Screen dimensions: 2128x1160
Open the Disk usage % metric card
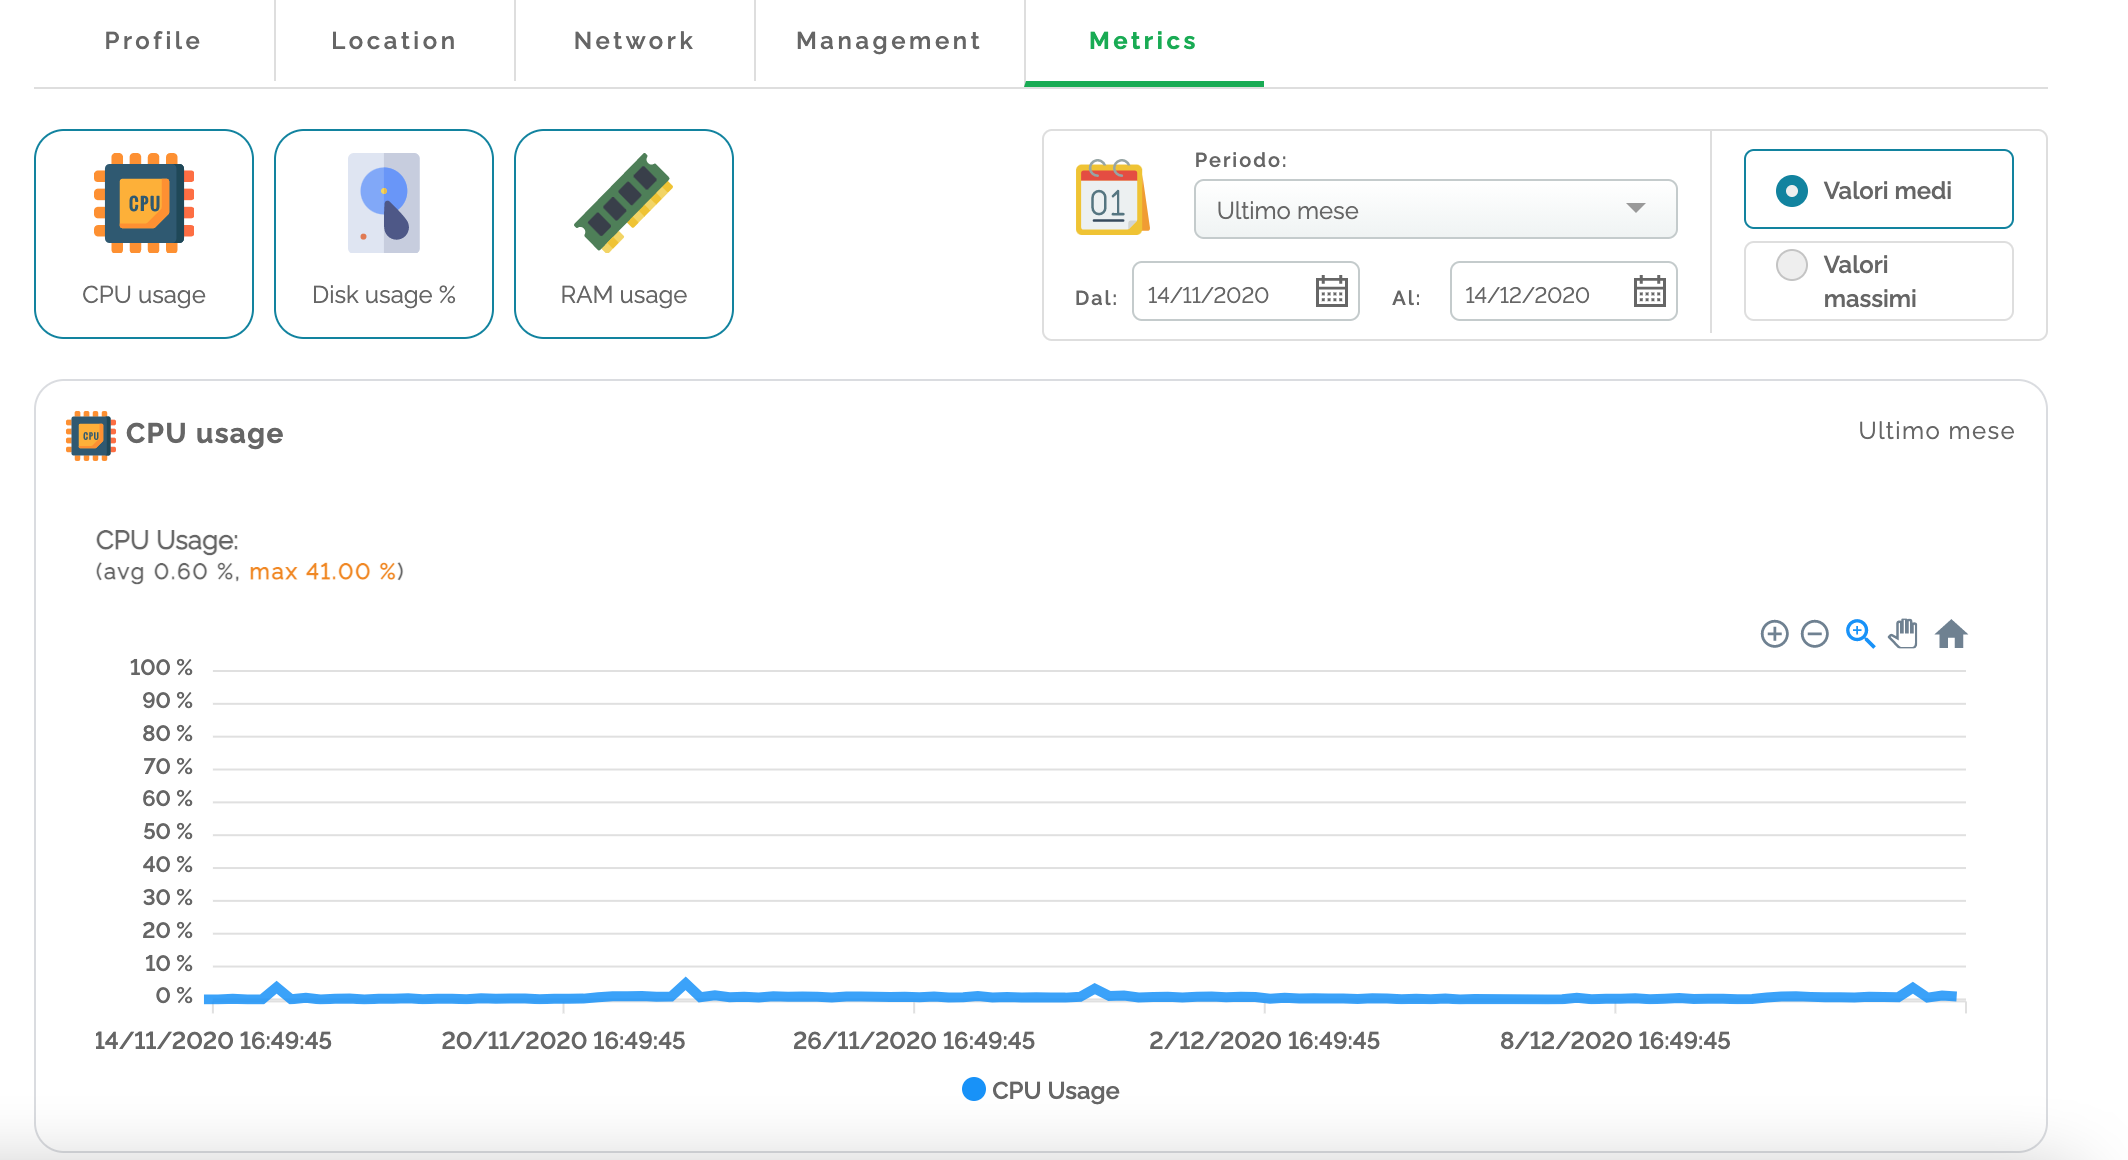coord(384,234)
